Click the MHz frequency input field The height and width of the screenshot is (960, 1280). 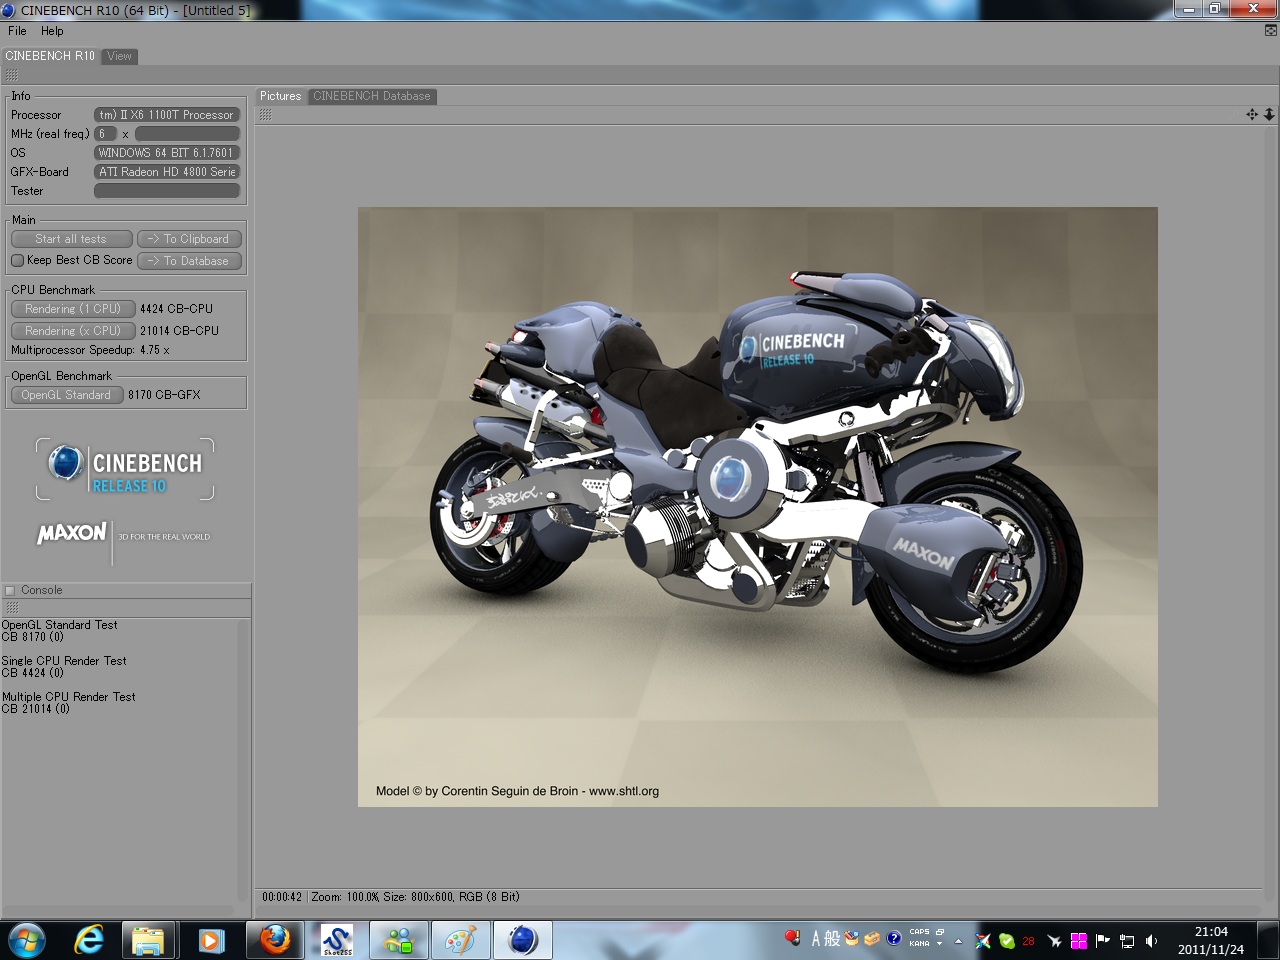click(x=187, y=134)
